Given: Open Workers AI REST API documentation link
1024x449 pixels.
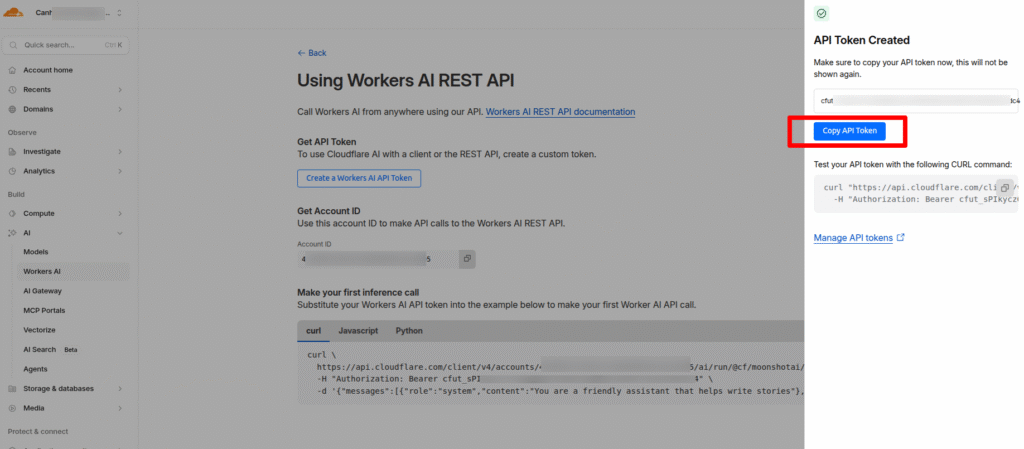Looking at the screenshot, I should pyautogui.click(x=560, y=112).
